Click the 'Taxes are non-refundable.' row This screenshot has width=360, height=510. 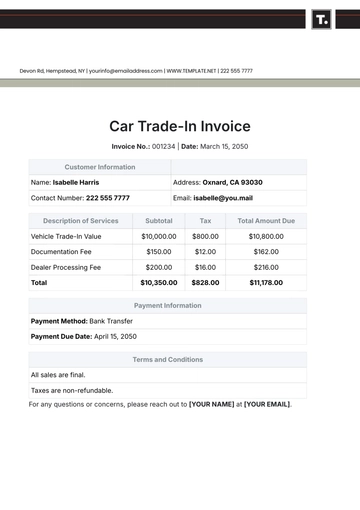(168, 390)
